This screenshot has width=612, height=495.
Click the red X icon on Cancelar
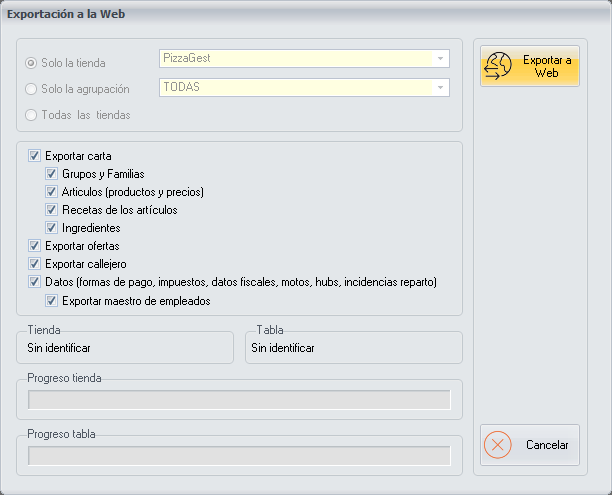pyautogui.click(x=499, y=445)
